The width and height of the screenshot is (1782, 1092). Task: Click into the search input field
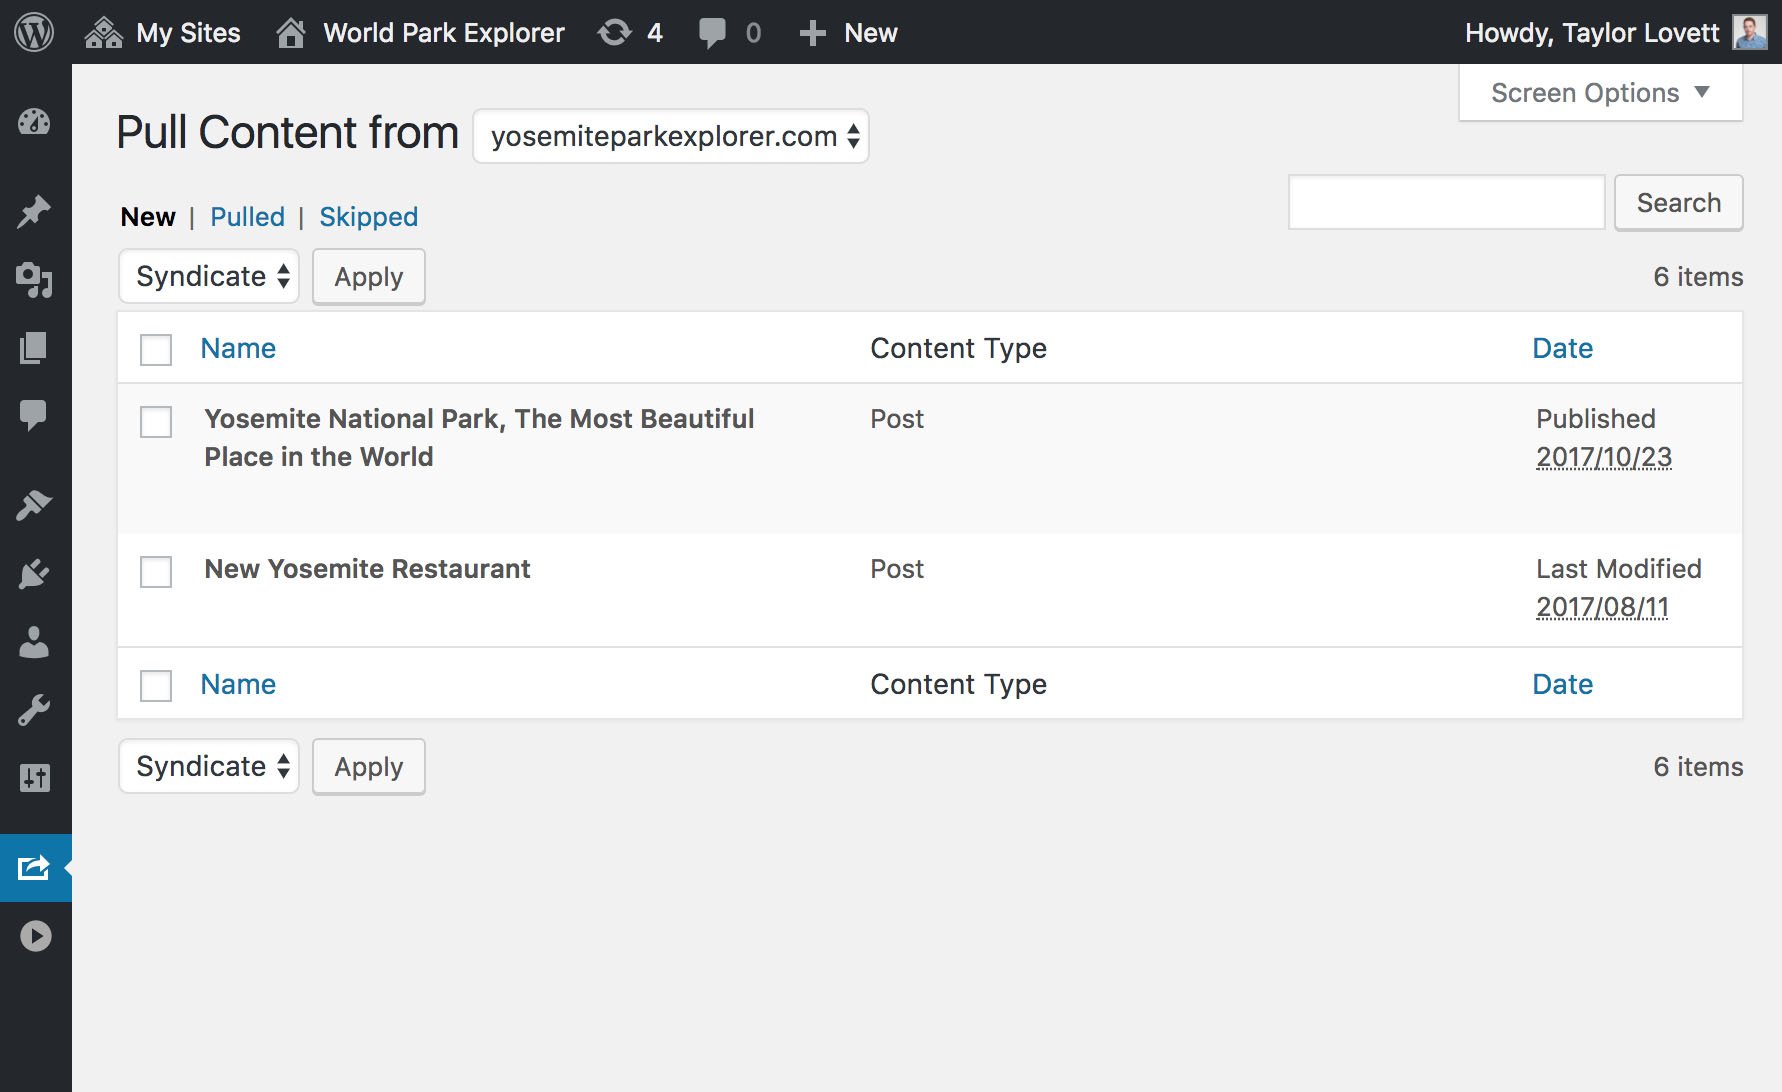tap(1446, 203)
